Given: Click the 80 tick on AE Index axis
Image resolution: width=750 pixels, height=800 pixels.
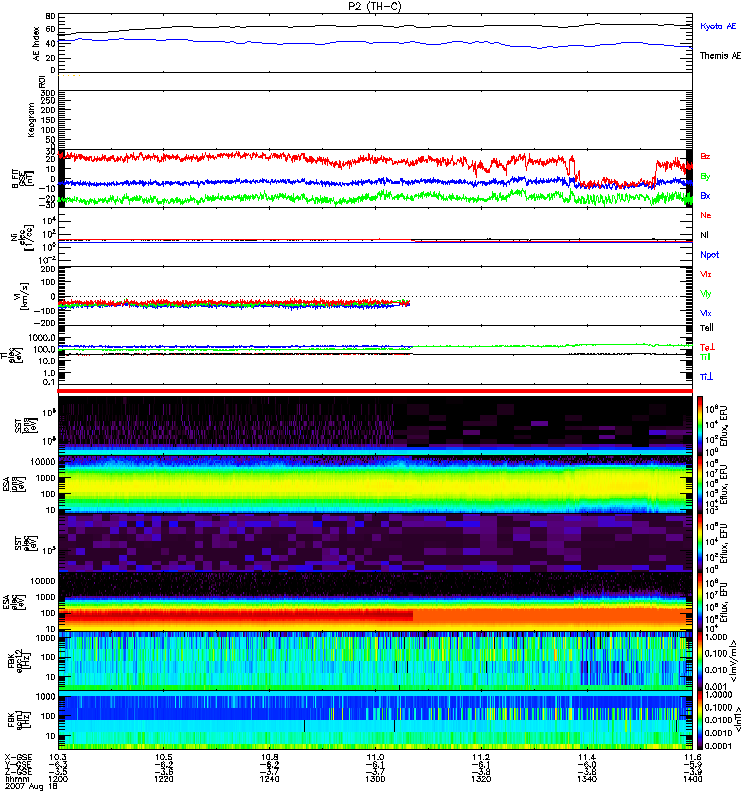Looking at the screenshot, I should 50,16.
